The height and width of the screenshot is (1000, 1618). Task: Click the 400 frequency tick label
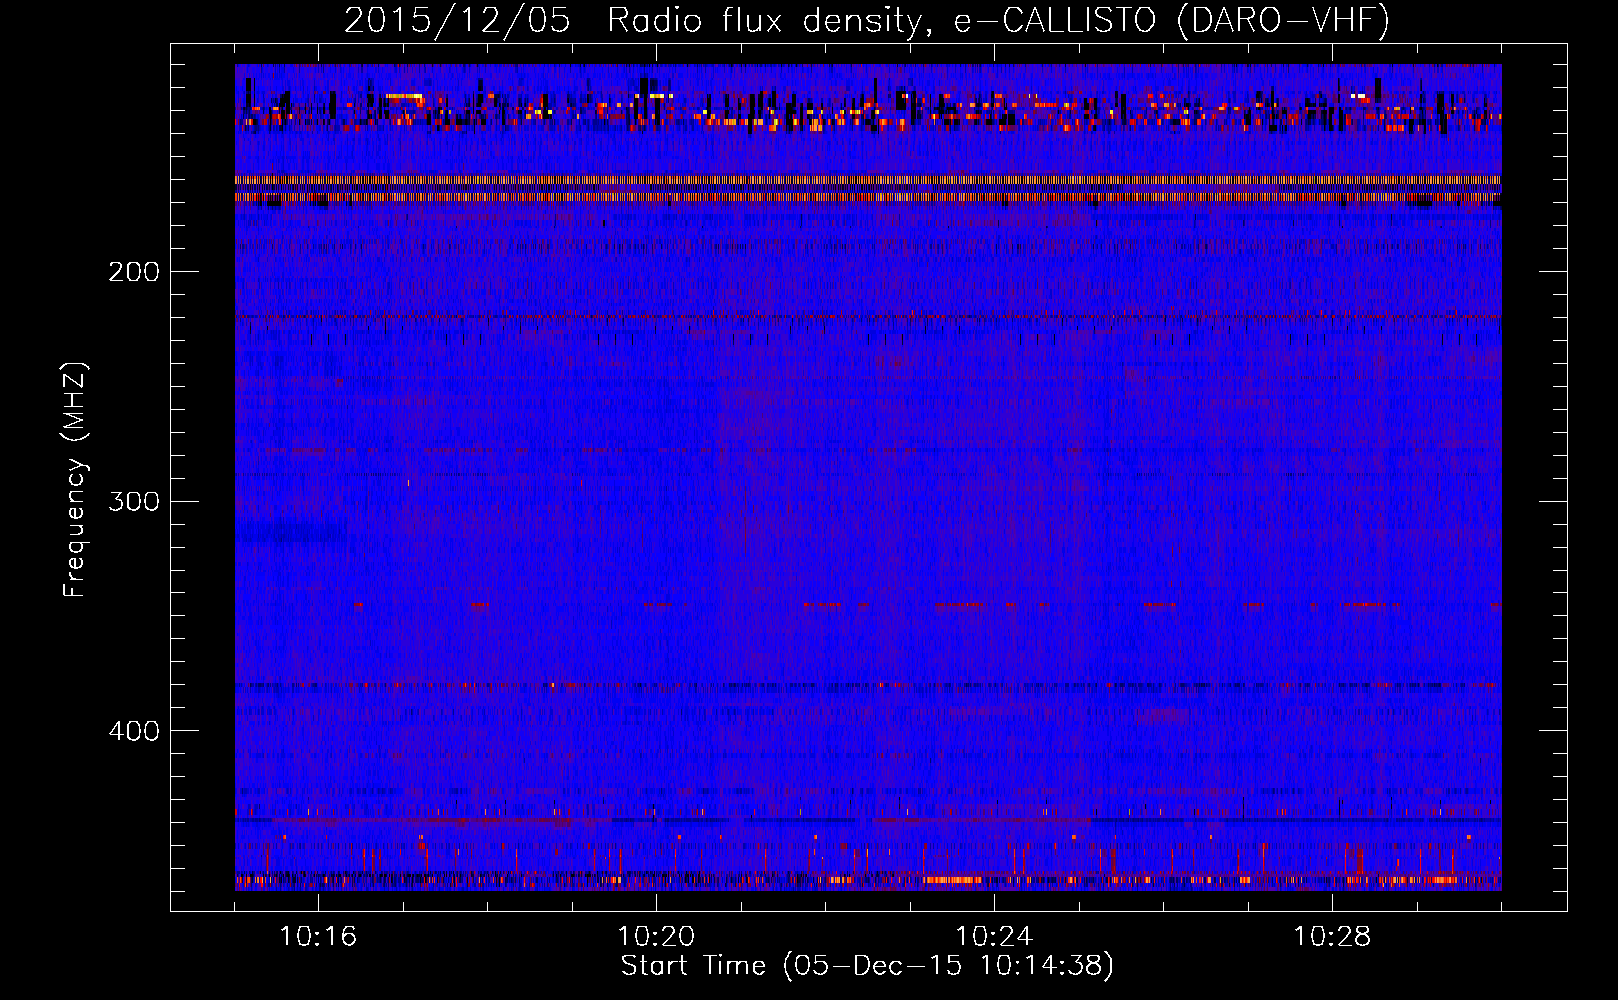pyautogui.click(x=134, y=731)
